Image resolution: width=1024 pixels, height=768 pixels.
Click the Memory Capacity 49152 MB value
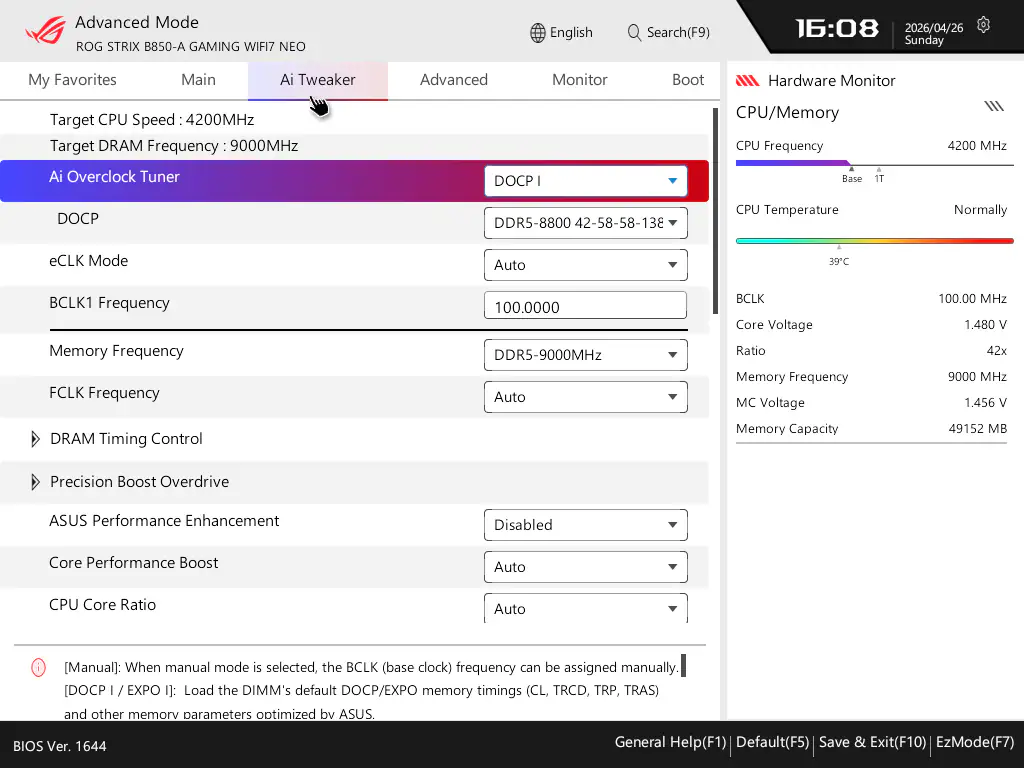coord(978,429)
